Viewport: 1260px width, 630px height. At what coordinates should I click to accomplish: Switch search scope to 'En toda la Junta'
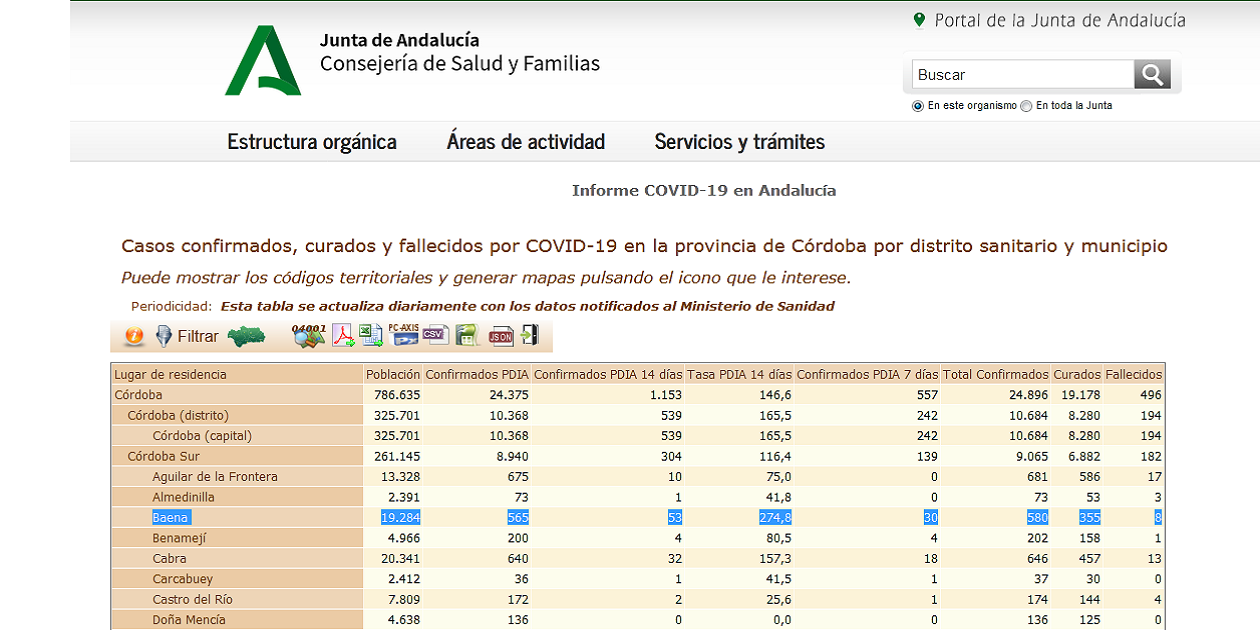[x=1026, y=106]
